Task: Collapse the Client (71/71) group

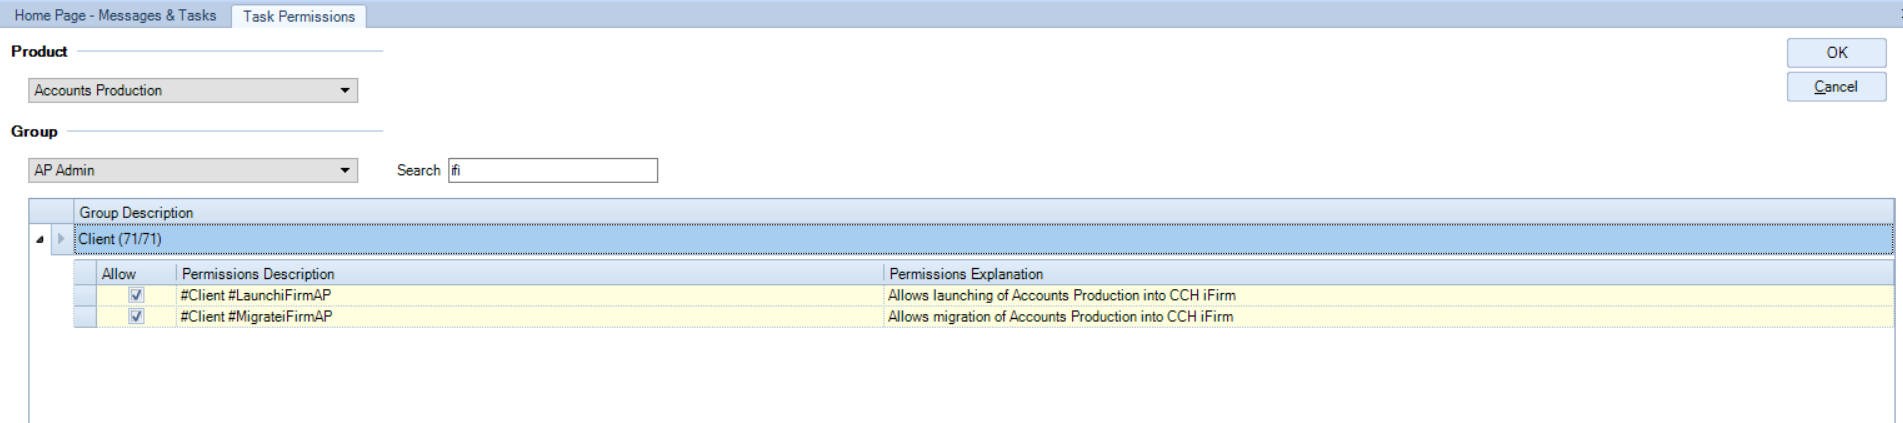Action: click(x=39, y=240)
